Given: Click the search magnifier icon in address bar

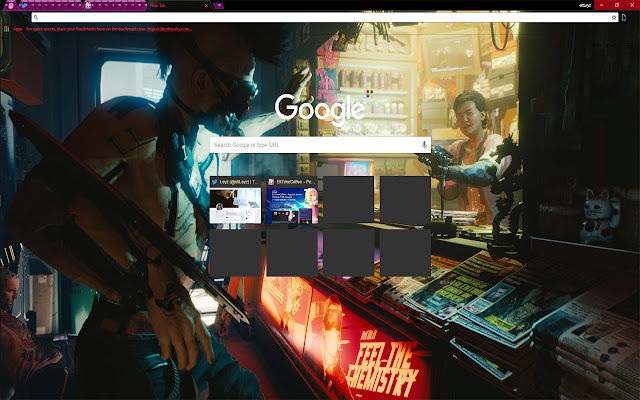Looking at the screenshot, I should (36, 18).
